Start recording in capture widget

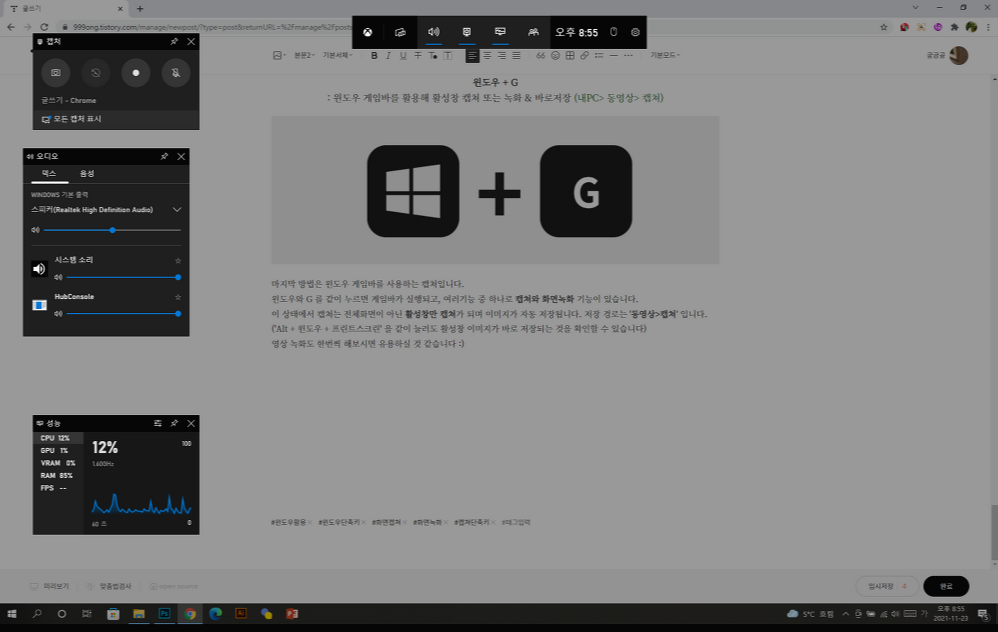136,73
